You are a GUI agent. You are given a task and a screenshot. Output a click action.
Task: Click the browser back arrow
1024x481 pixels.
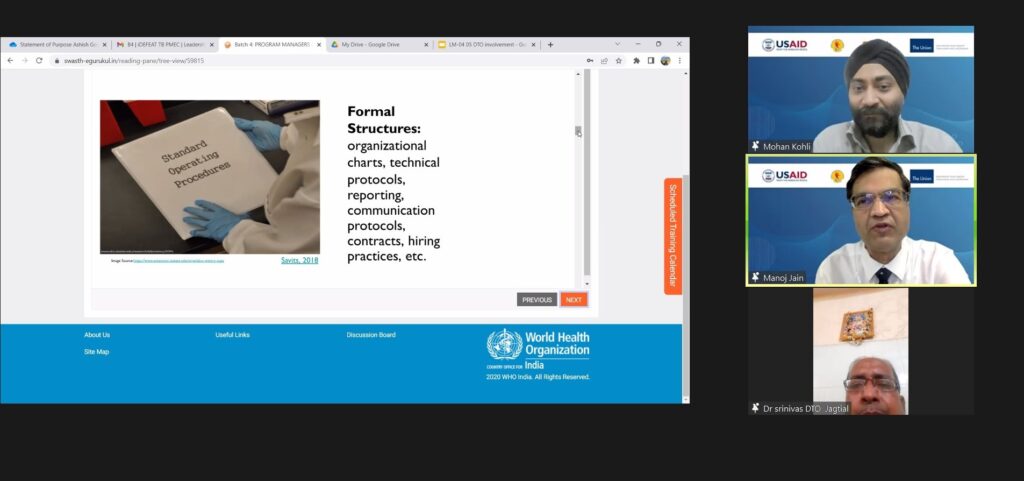pos(10,60)
